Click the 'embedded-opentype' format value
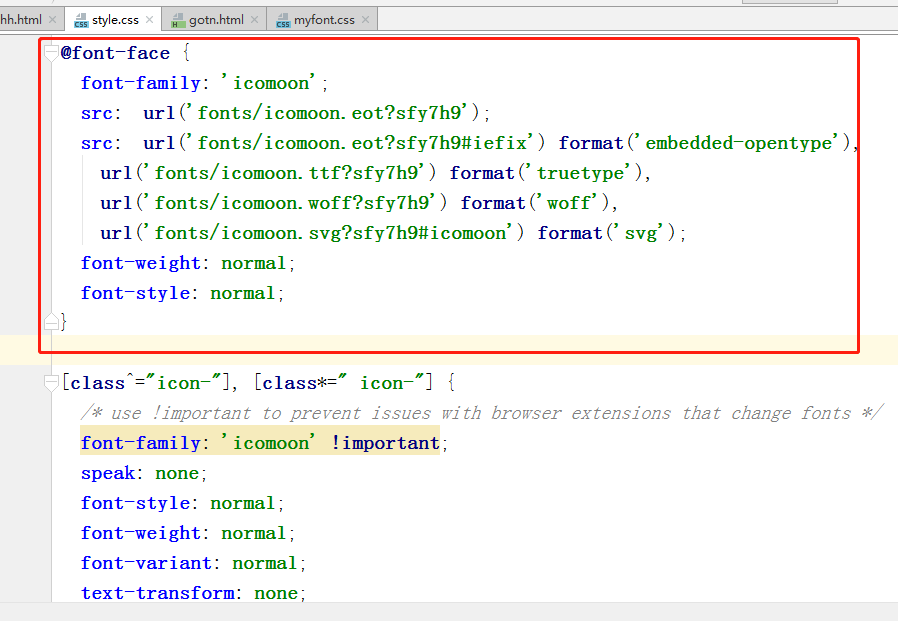 [739, 143]
